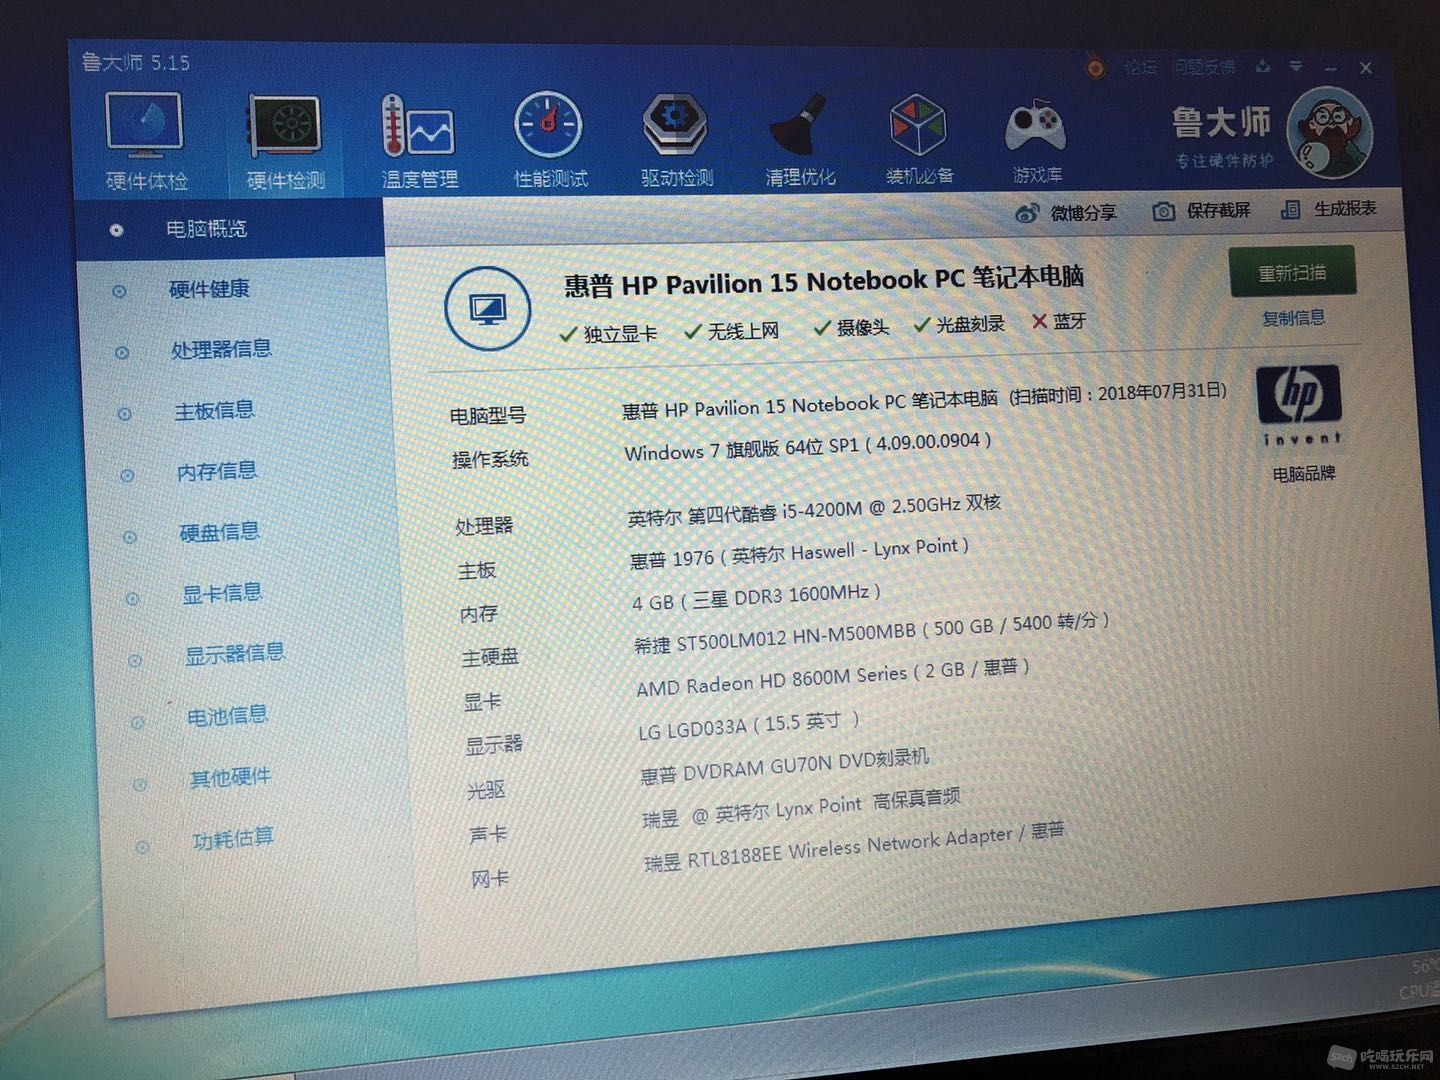Open 温度管理 temperature management
Screen dimensions: 1440x1080
[x=419, y=140]
